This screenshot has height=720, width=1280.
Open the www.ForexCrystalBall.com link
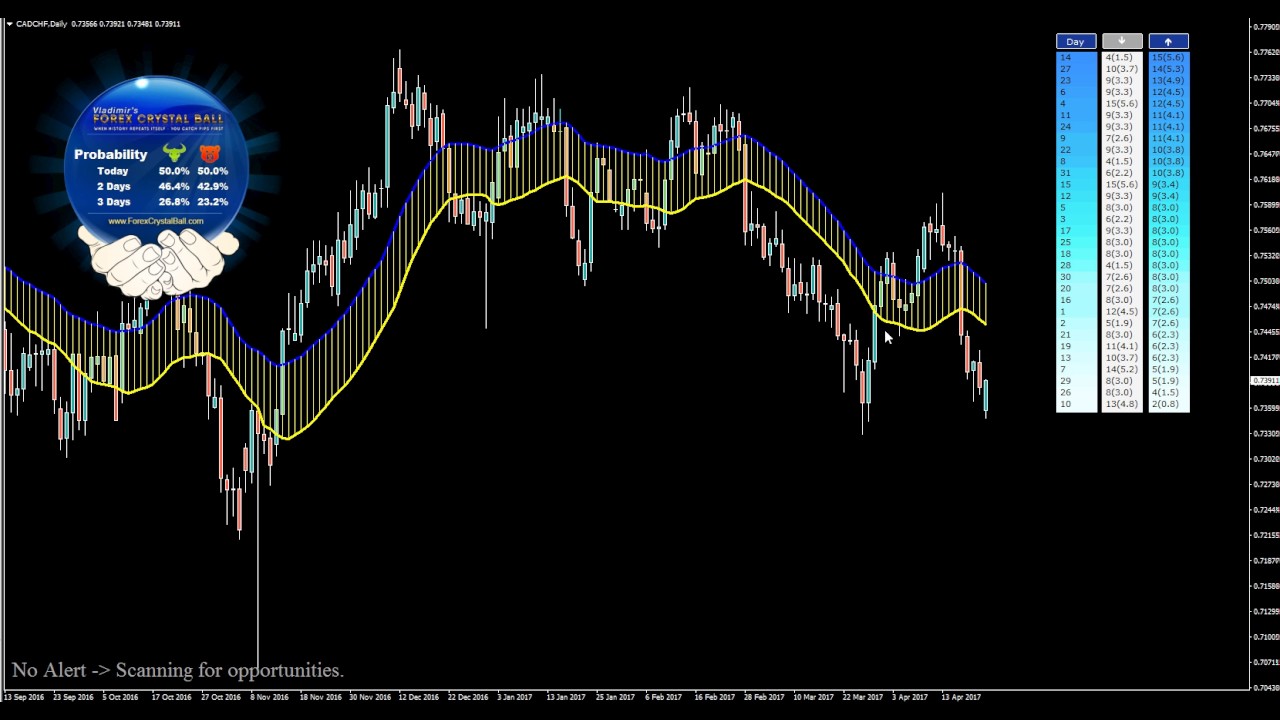click(x=155, y=221)
